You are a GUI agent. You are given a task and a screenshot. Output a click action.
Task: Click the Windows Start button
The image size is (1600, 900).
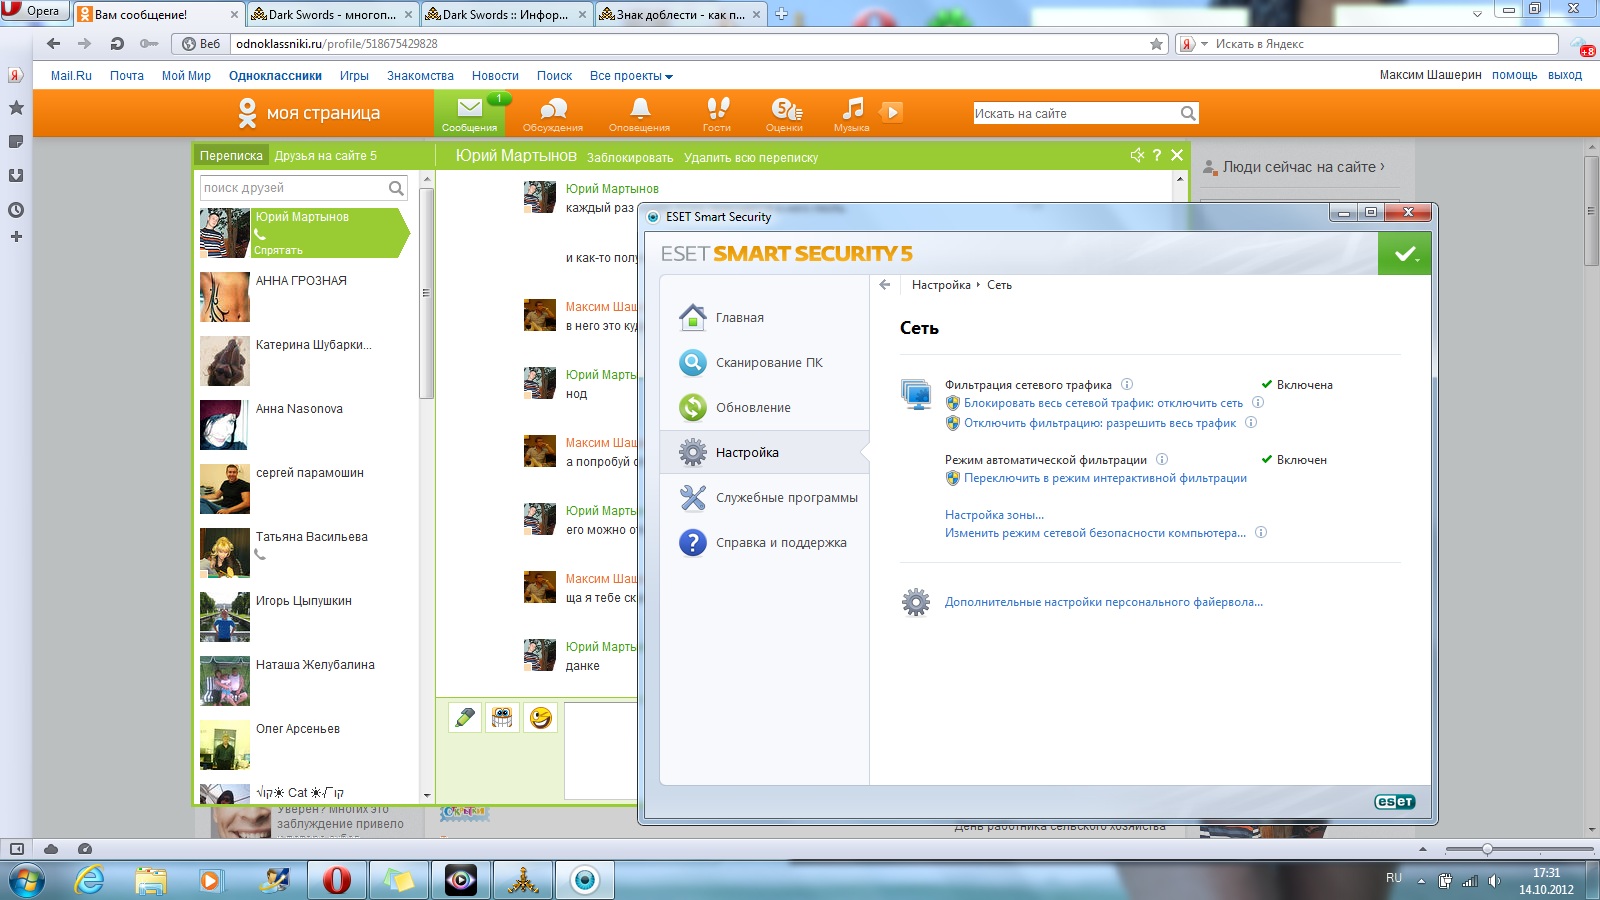tap(27, 881)
